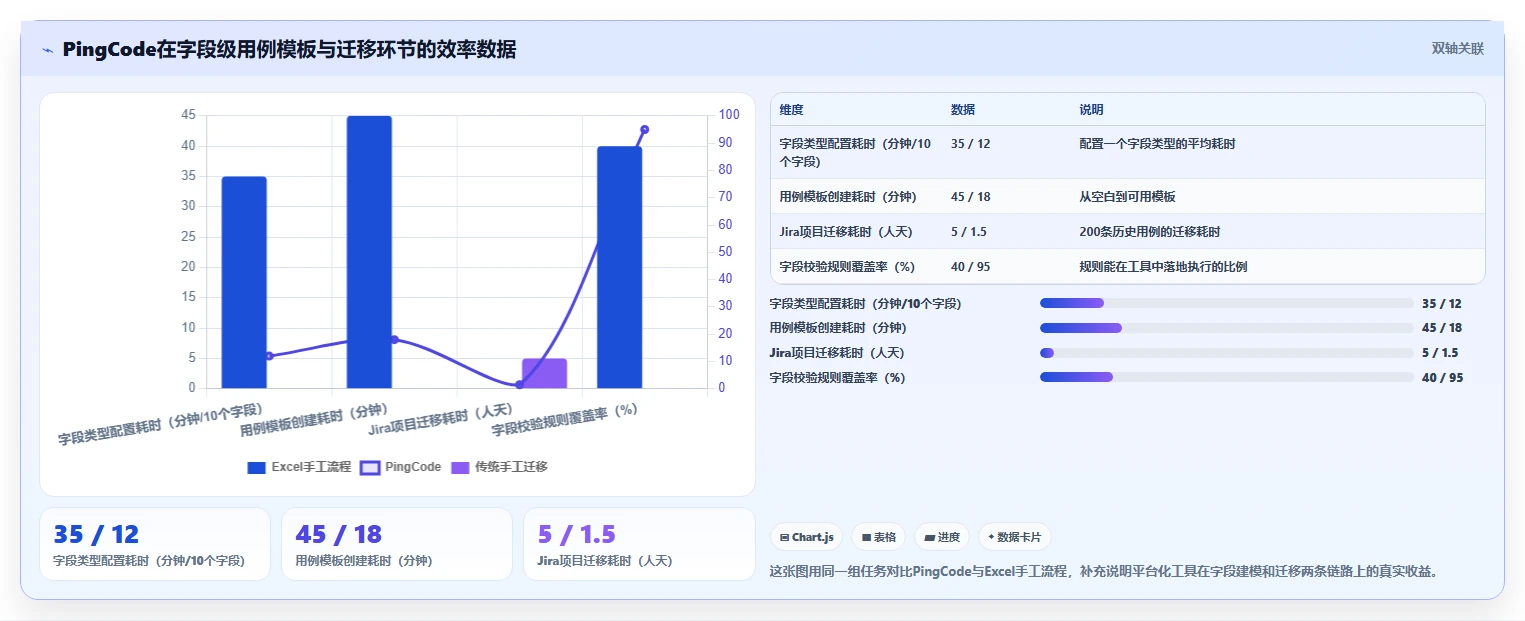Click the 数据卡片 tag chip
The height and width of the screenshot is (621, 1525).
coord(1014,537)
